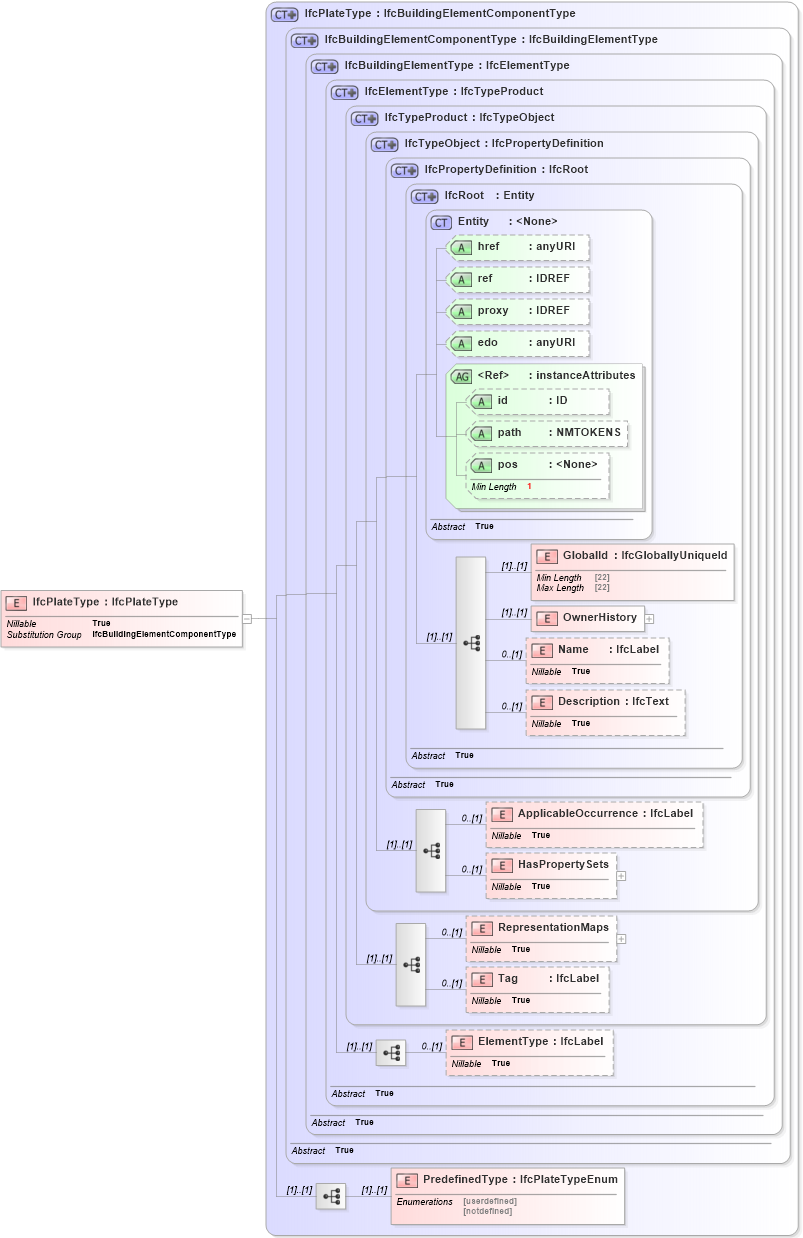The height and width of the screenshot is (1238, 803).
Task: Click the PredefinedType : IfcPlateTypeEnum element icon
Action: [405, 1179]
